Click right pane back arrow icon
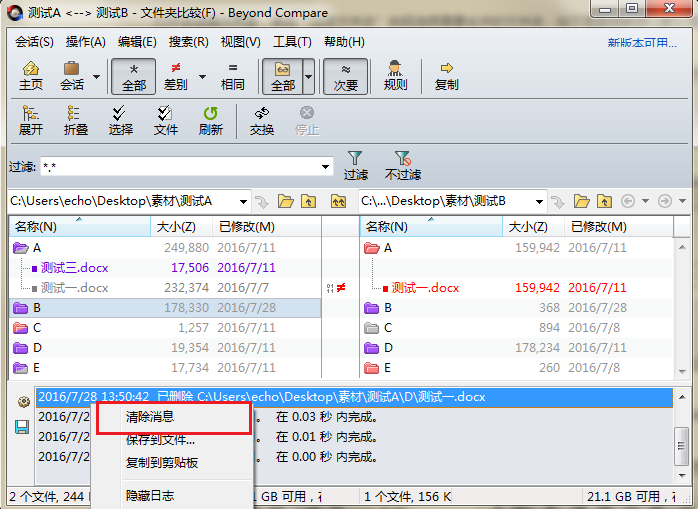The image size is (698, 509). coord(628,201)
